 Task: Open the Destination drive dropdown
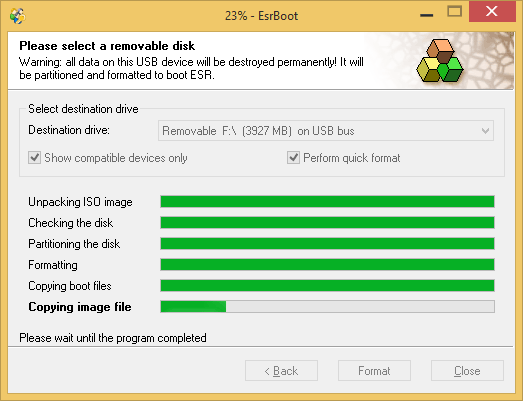326,131
